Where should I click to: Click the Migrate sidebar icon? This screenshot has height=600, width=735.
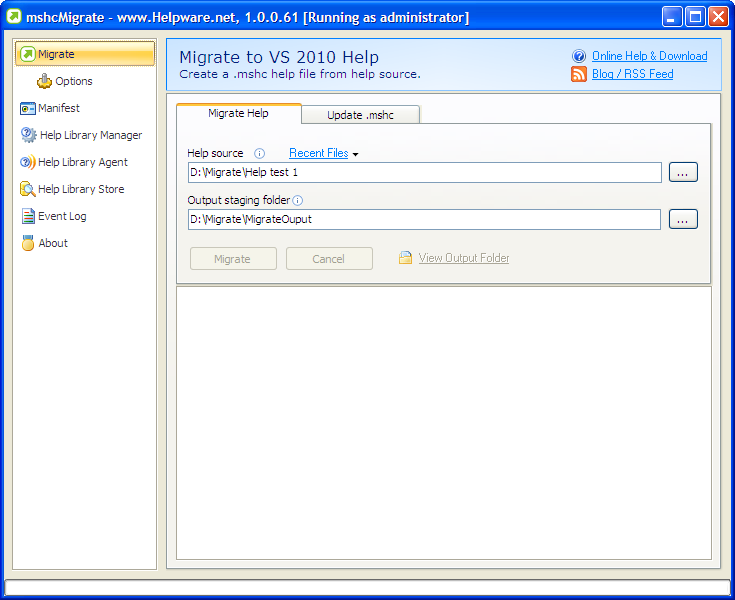coord(28,54)
